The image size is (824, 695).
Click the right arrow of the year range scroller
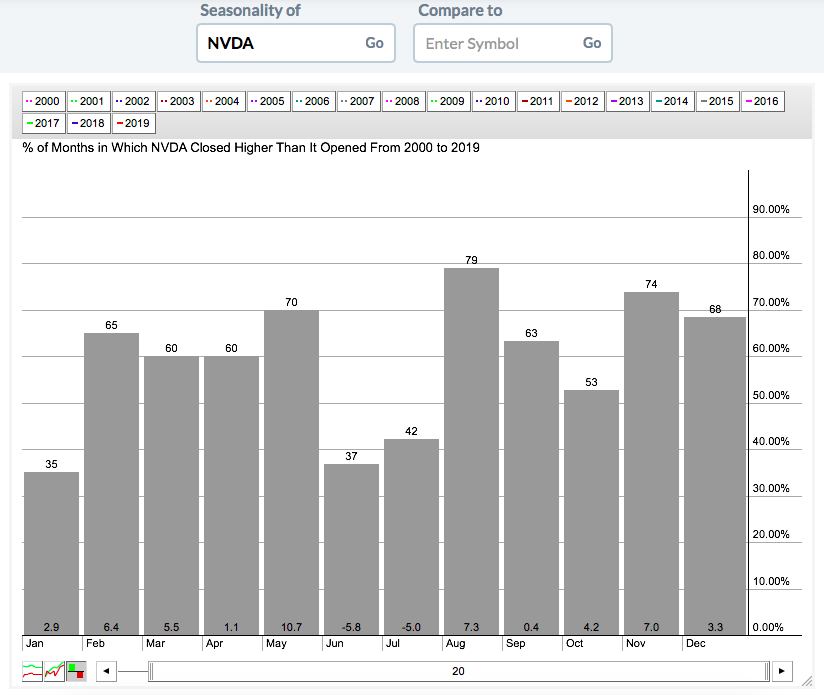tap(782, 671)
